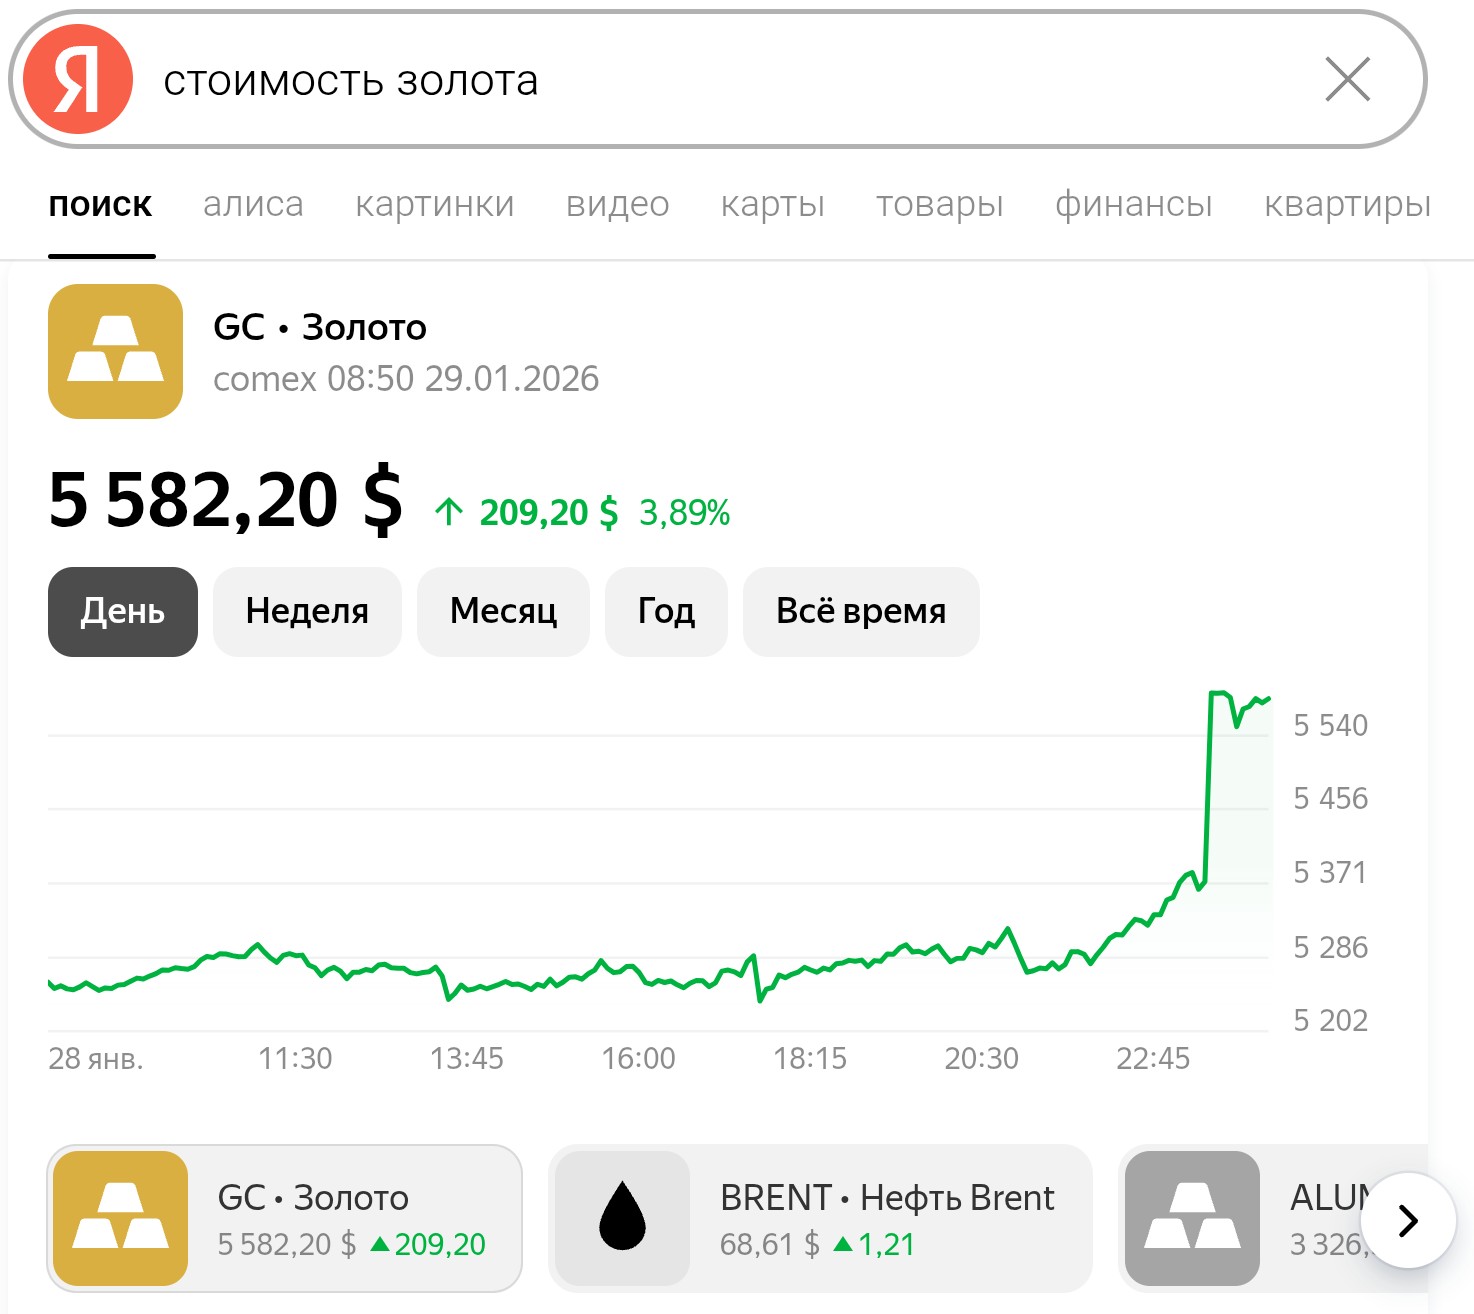
Task: Click the red Yandex logo icon
Action: pyautogui.click(x=78, y=80)
